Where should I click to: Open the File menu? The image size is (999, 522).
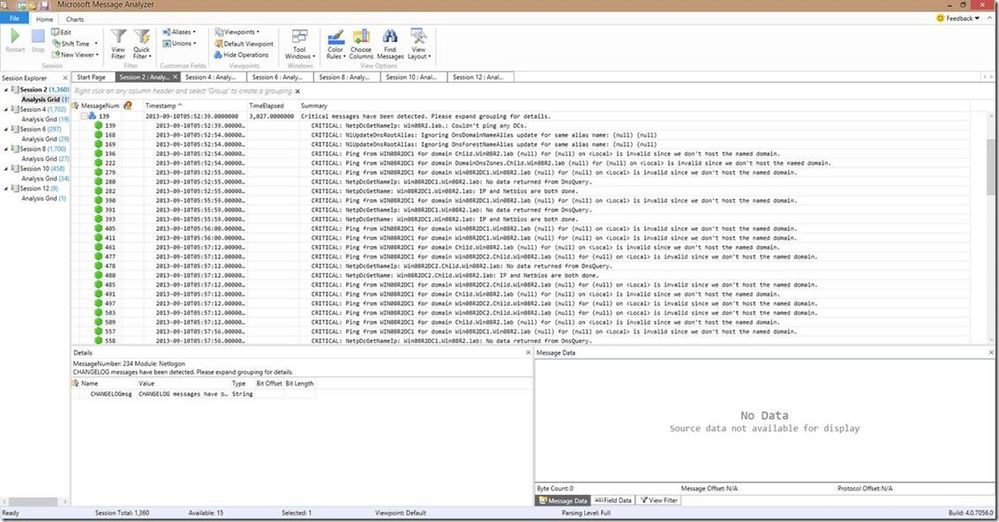[x=14, y=18]
